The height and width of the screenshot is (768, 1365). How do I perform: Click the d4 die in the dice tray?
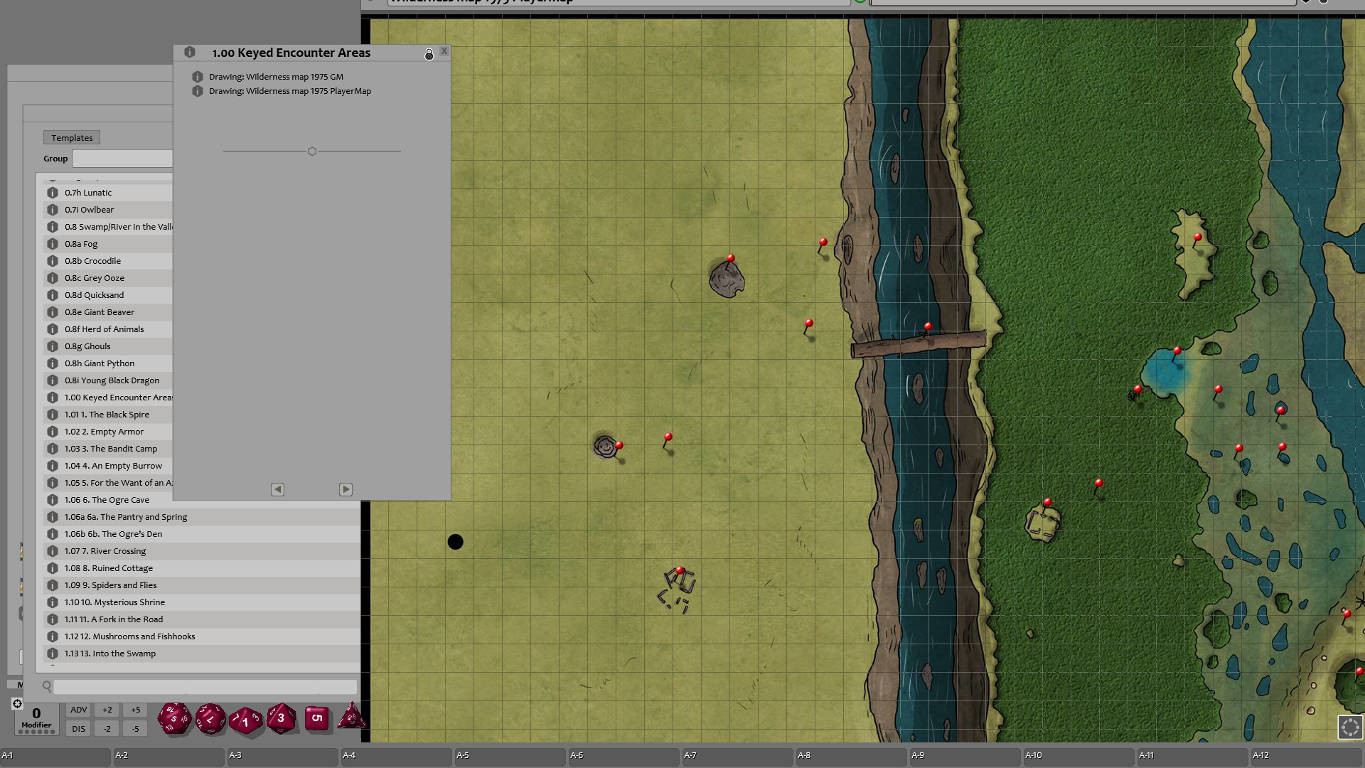coord(352,718)
